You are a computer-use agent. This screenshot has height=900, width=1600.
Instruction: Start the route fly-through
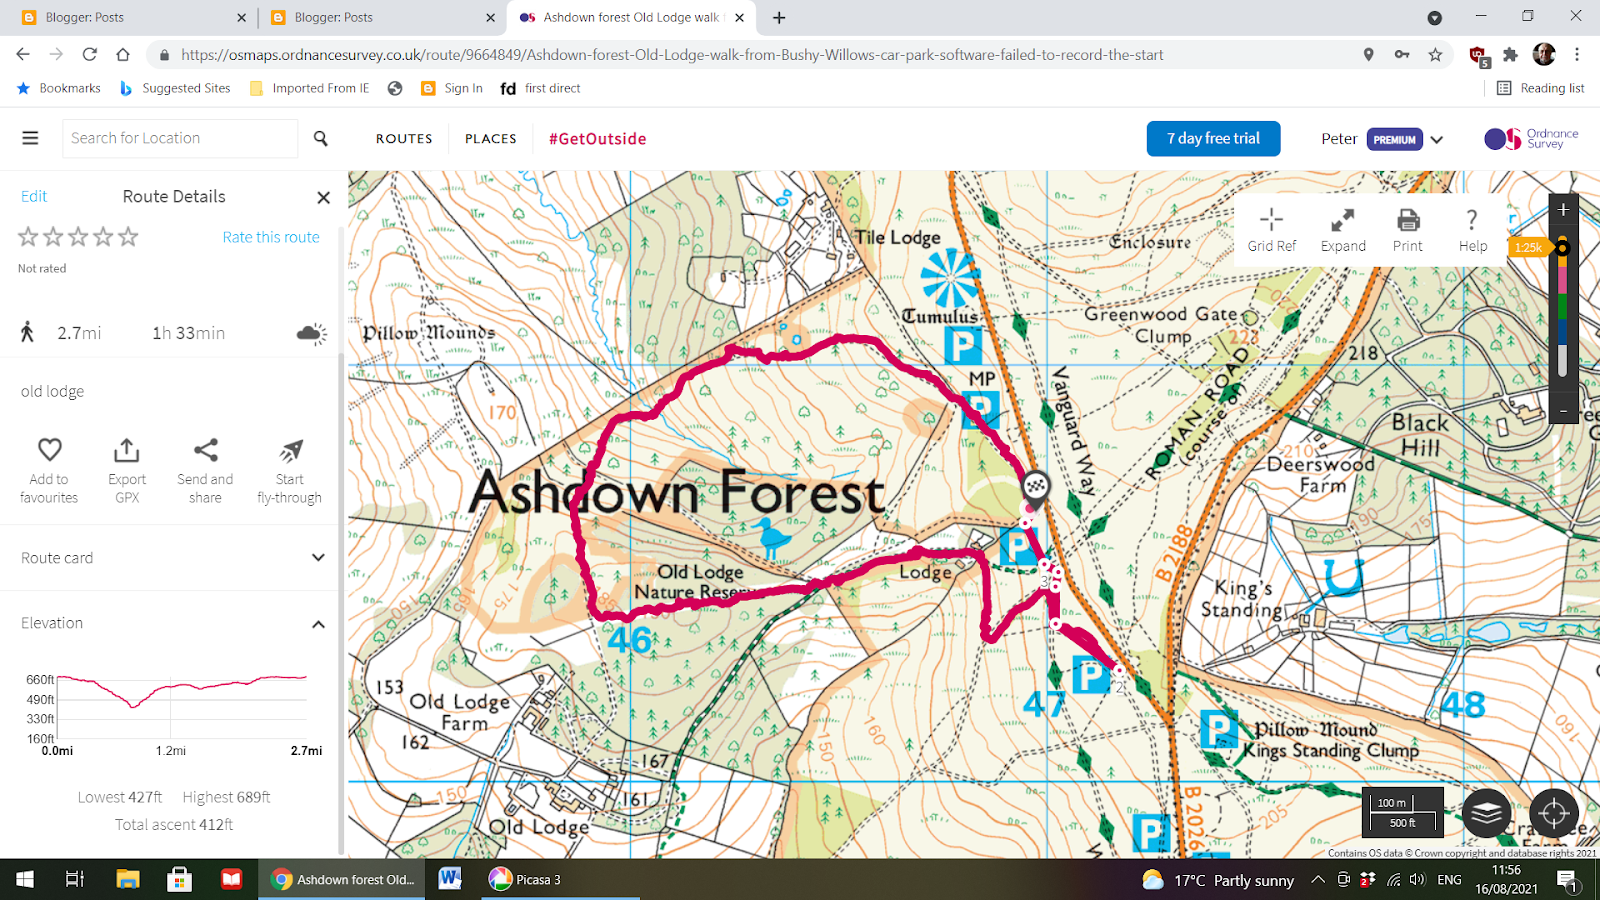point(290,450)
